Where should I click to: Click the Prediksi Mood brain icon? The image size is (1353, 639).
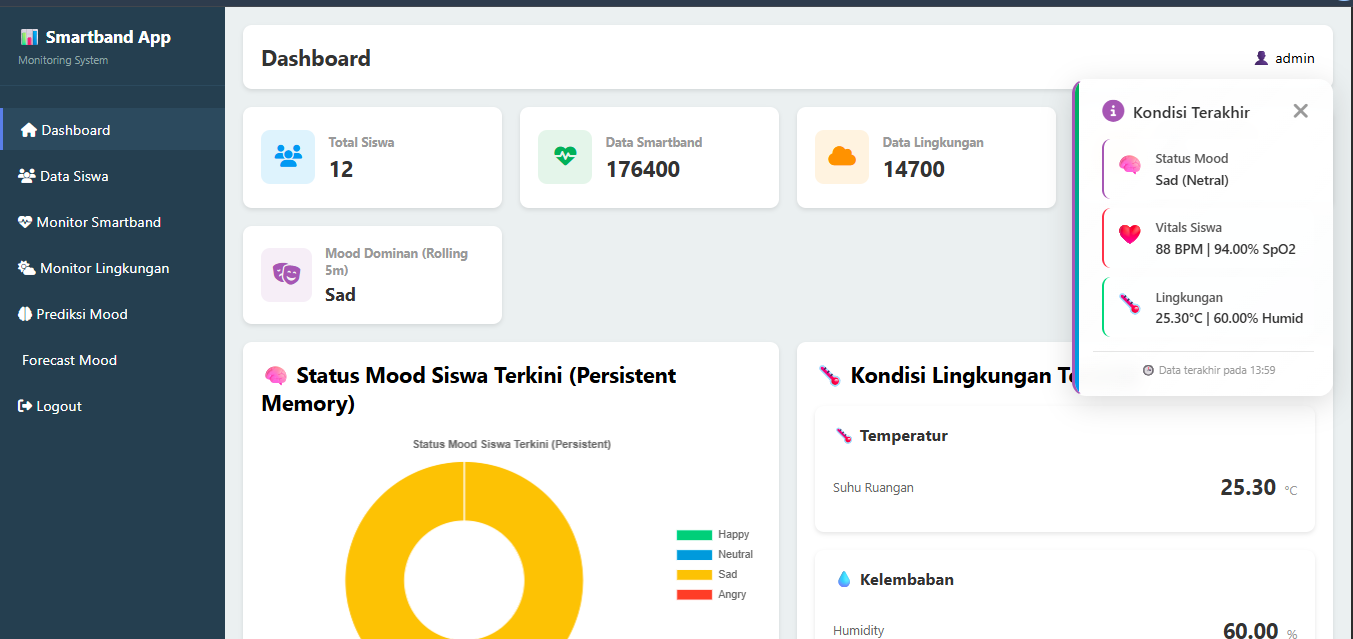[25, 314]
